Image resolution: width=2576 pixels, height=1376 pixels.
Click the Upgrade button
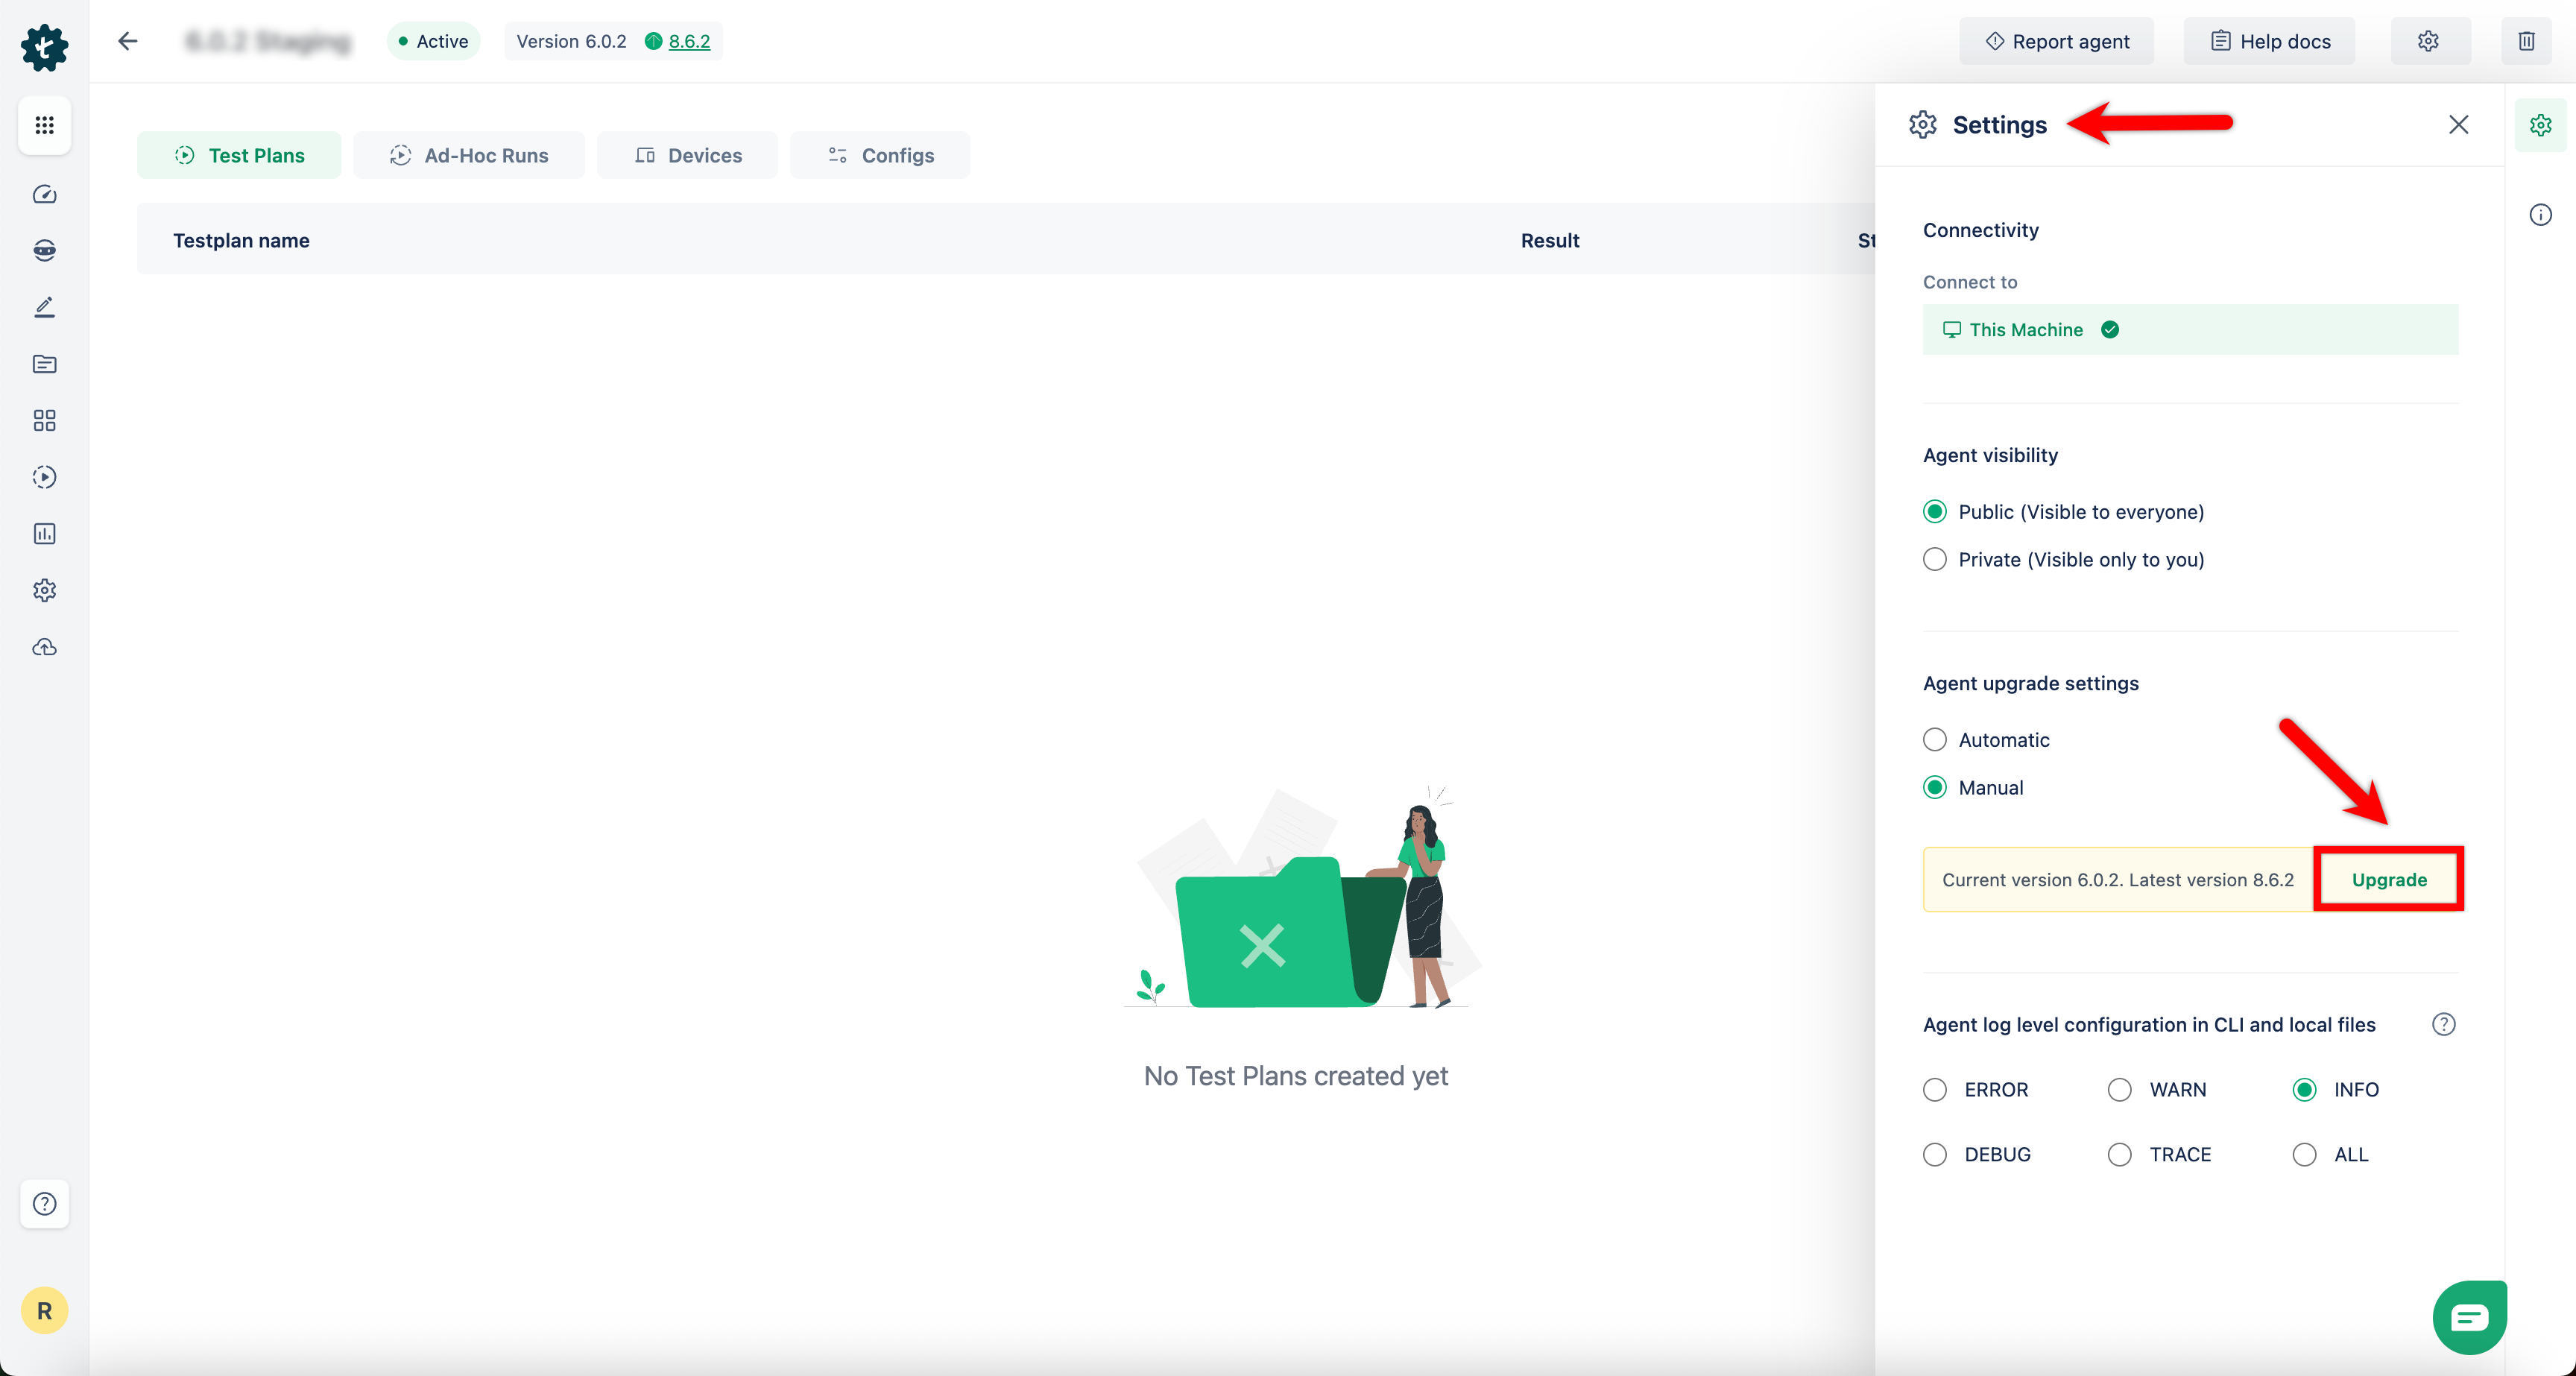(x=2388, y=879)
